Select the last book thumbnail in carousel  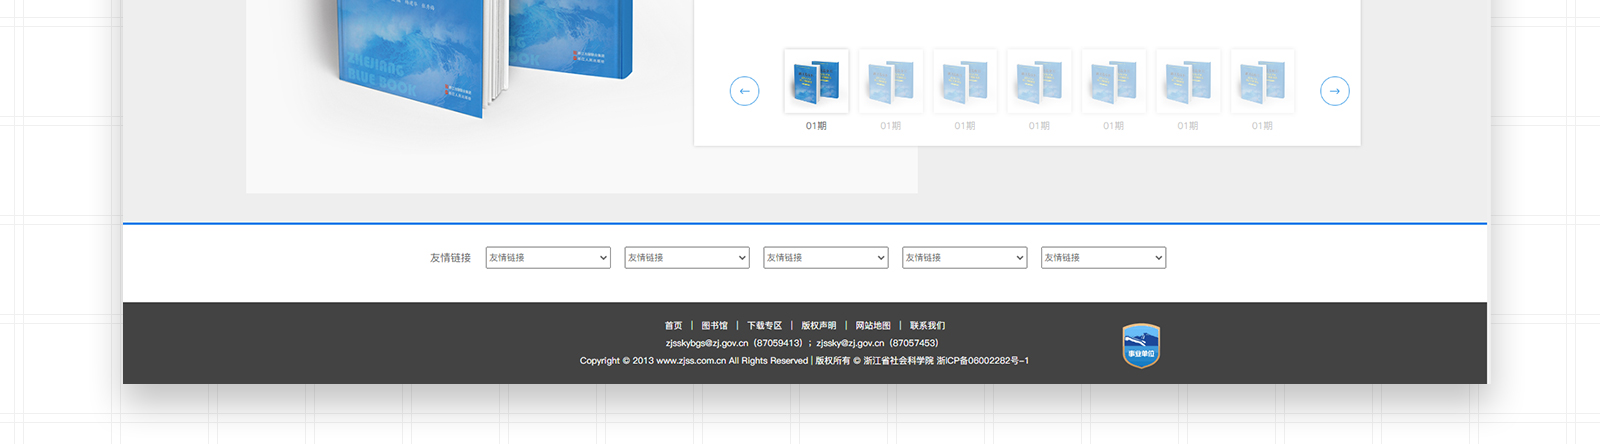(1262, 81)
